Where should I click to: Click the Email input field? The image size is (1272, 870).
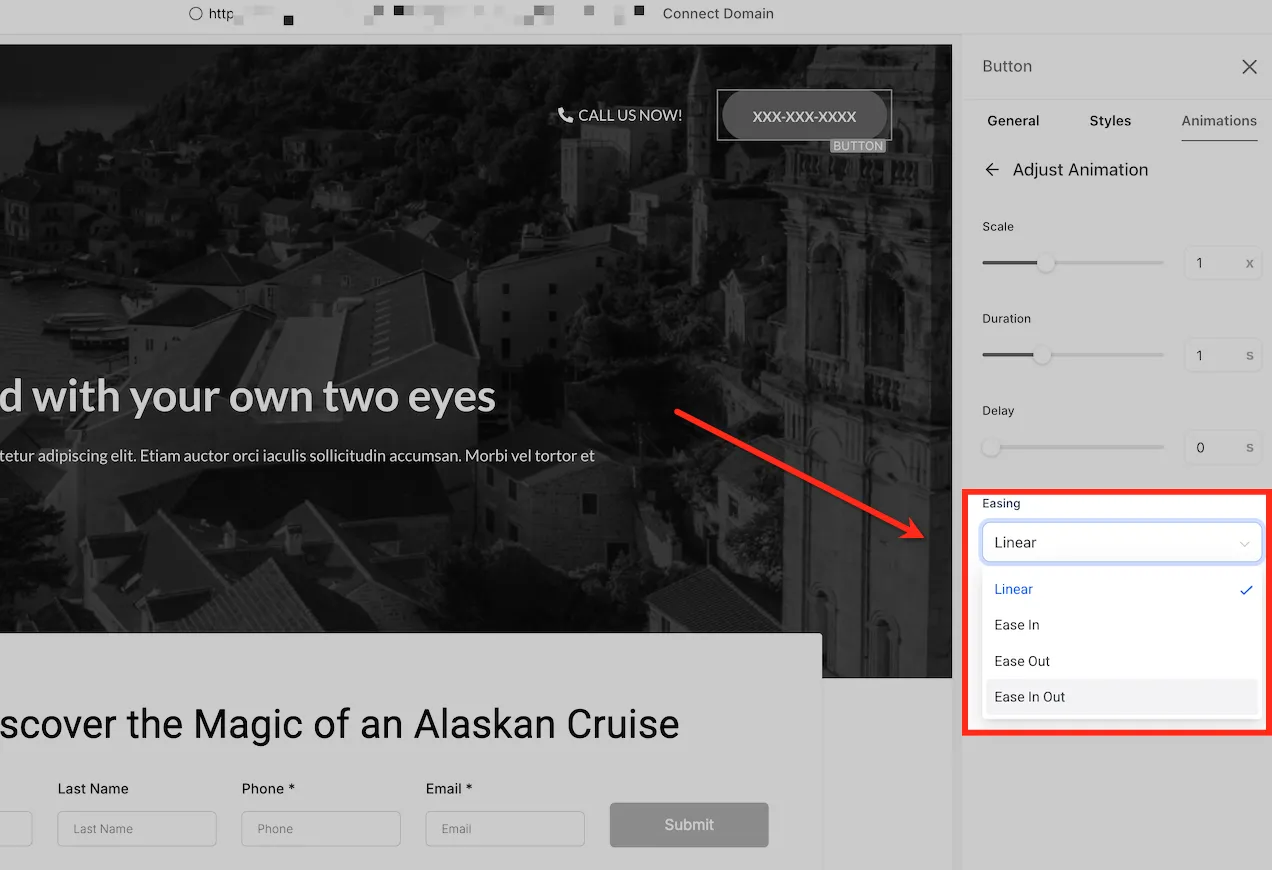(505, 829)
